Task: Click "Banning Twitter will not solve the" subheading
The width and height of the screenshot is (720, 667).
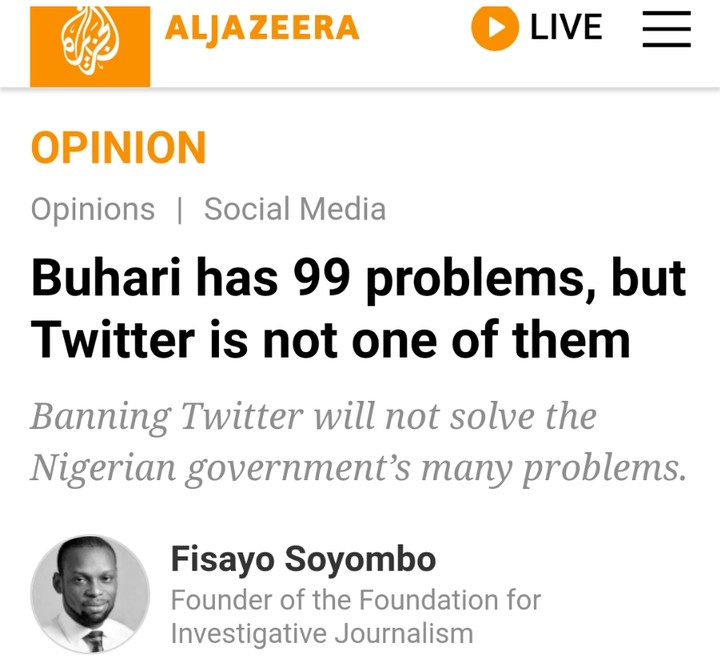Action: pos(313,415)
